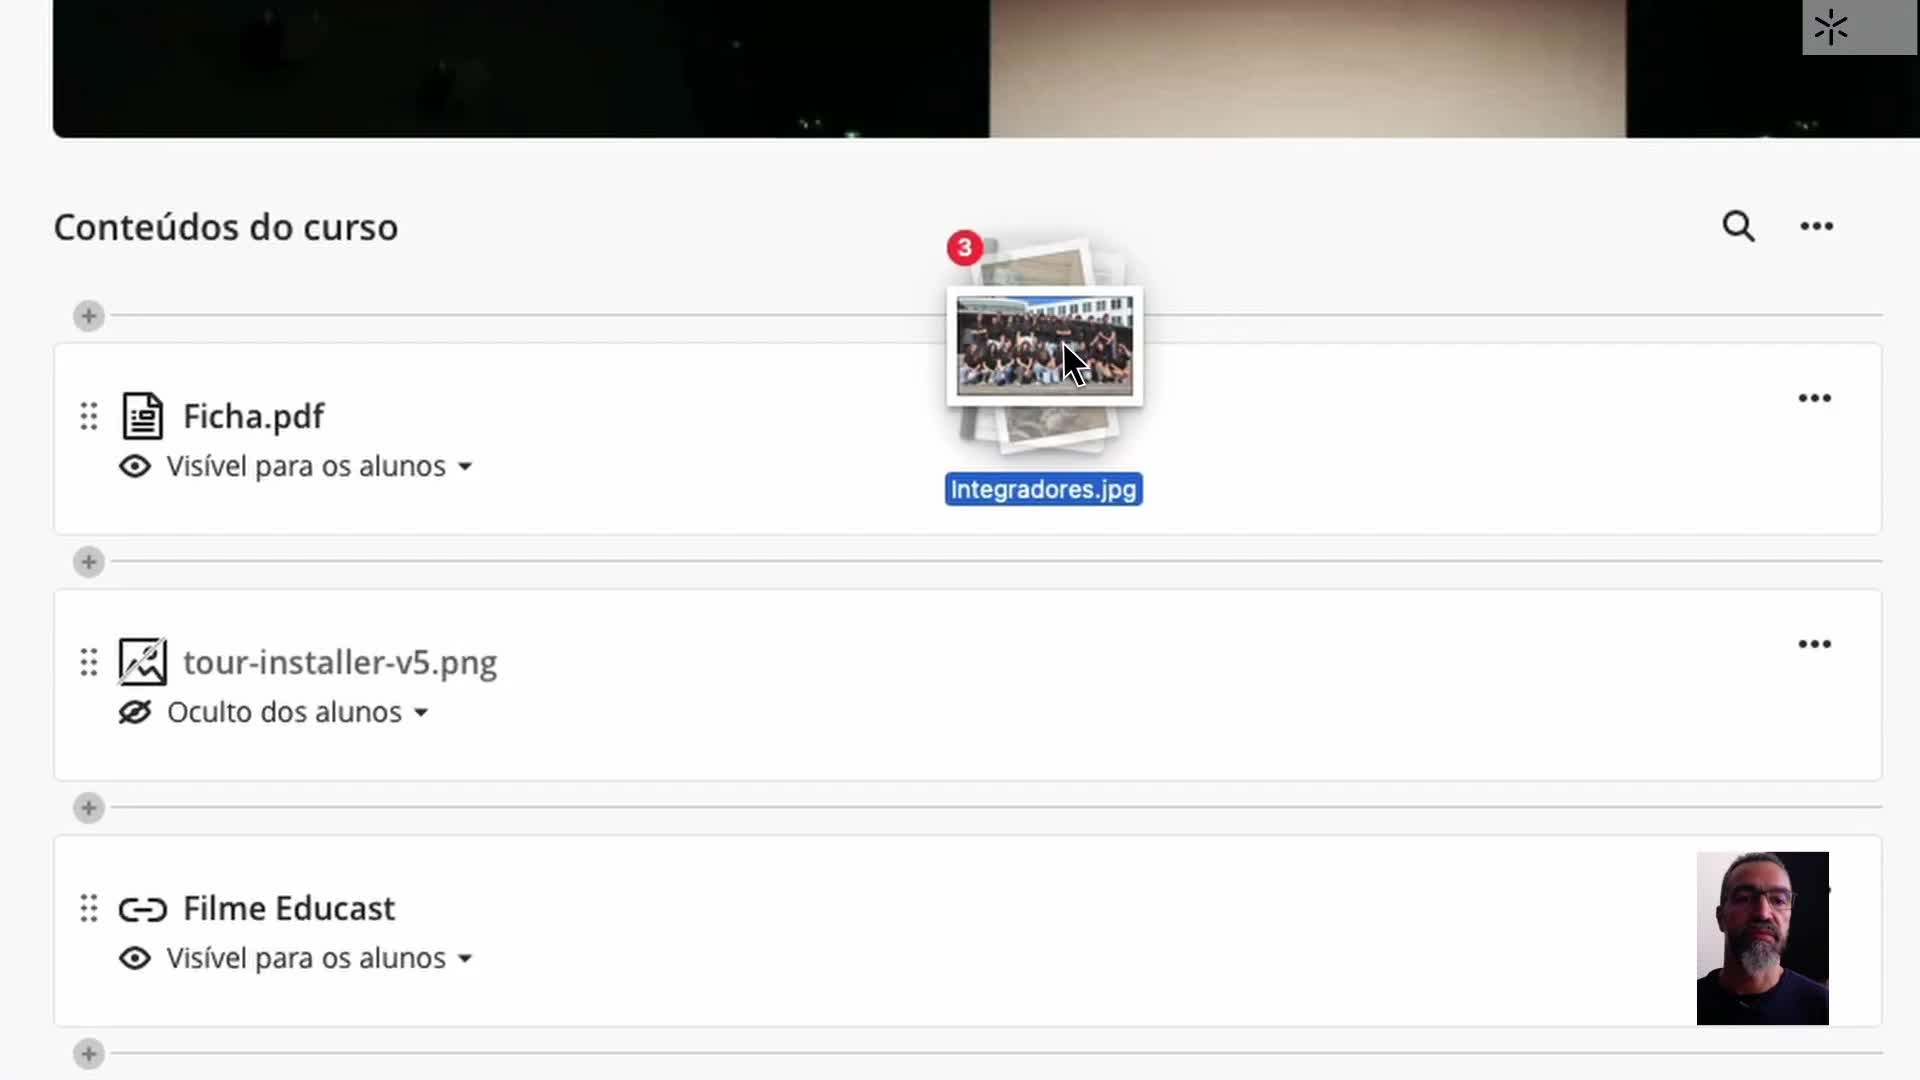Toggle hidden-eye icon for tour-installer-v5.png
This screenshot has height=1080, width=1920.
pos(135,713)
